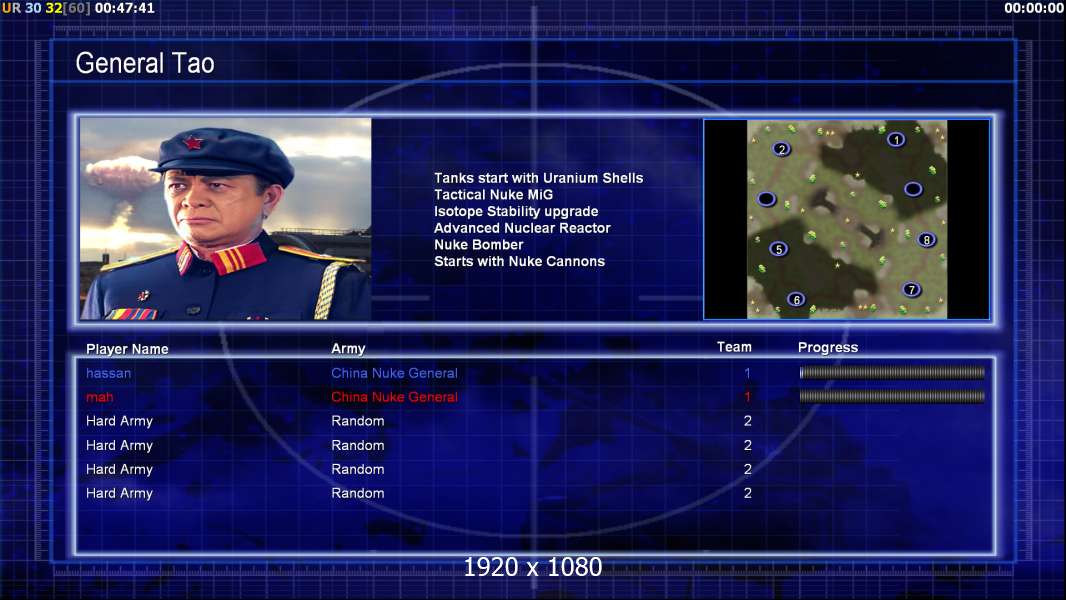Click the 'Team' column header
Screen dimensions: 1066x600
click(734, 347)
